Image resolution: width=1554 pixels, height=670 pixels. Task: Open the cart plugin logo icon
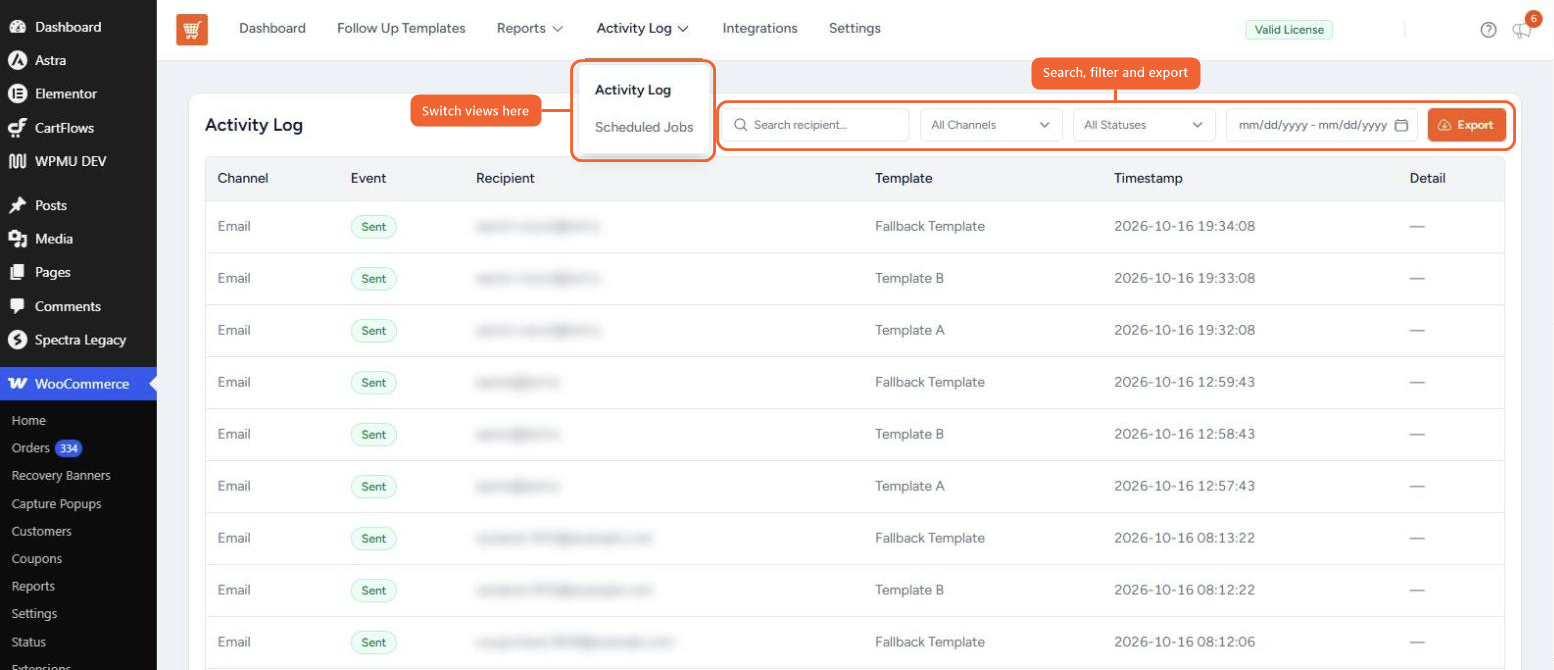[192, 30]
